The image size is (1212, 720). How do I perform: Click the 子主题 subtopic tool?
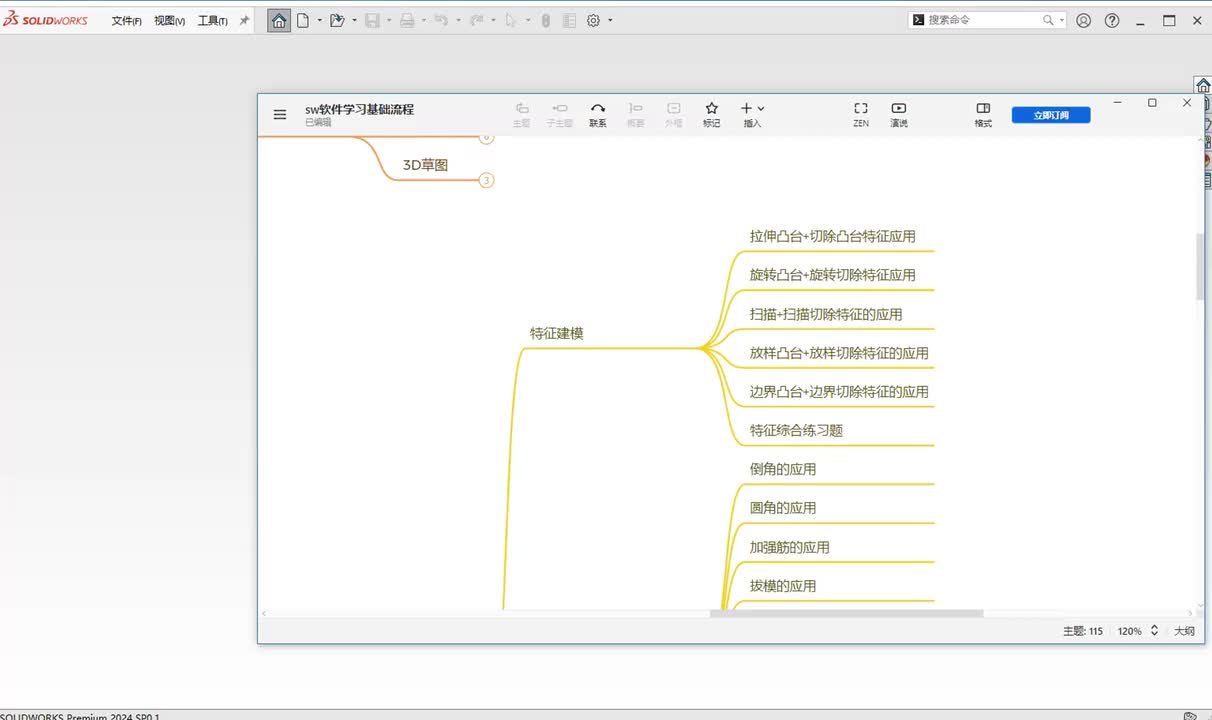point(559,114)
